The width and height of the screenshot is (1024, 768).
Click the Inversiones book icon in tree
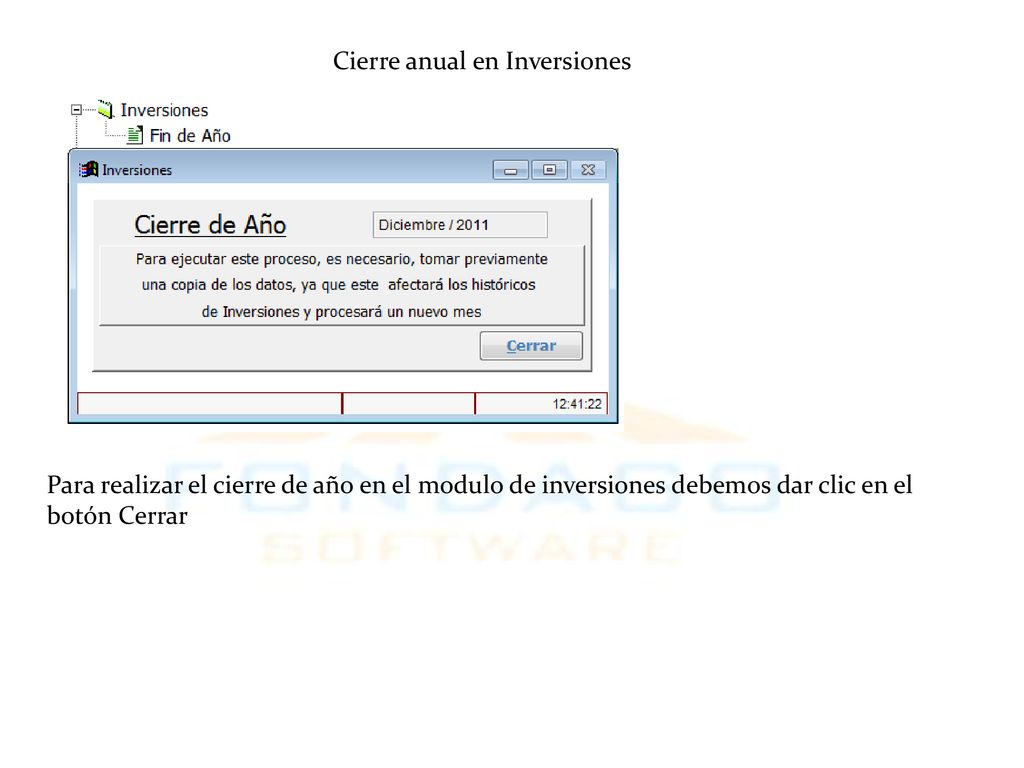[105, 109]
